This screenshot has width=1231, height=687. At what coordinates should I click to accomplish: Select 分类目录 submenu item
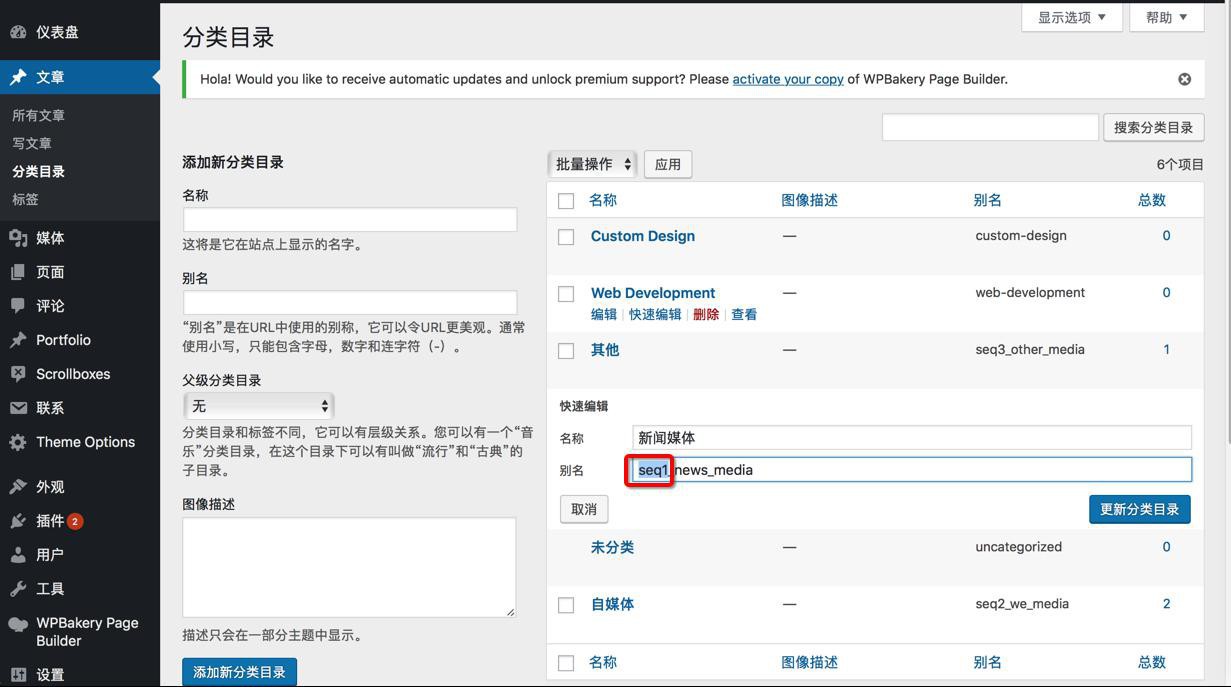coord(38,172)
